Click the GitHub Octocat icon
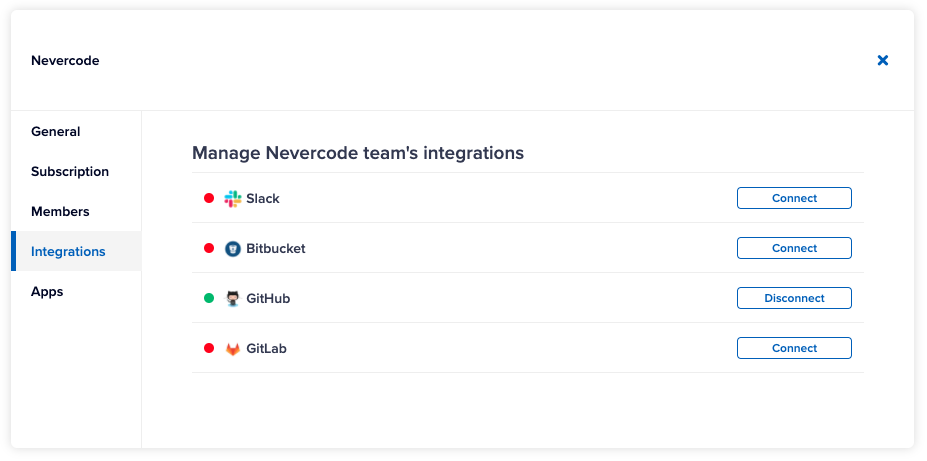Image resolution: width=927 pixels, height=461 pixels. (x=233, y=298)
